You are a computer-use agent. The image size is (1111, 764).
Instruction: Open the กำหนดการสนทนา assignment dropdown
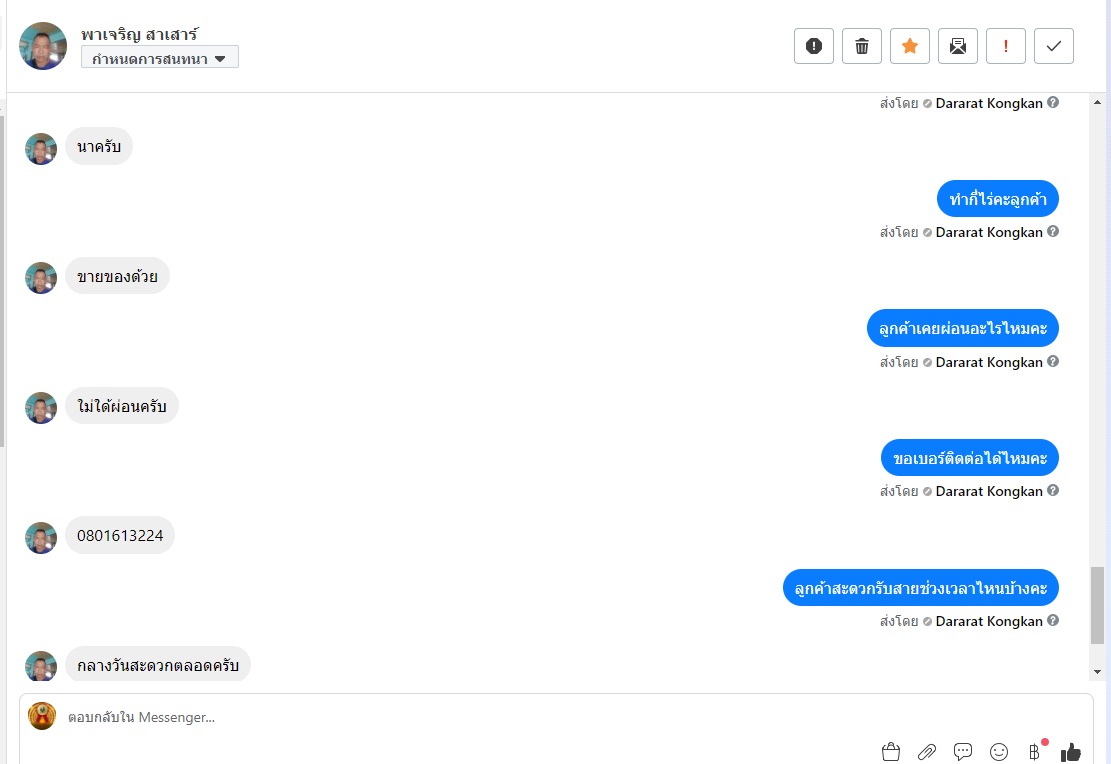(159, 57)
